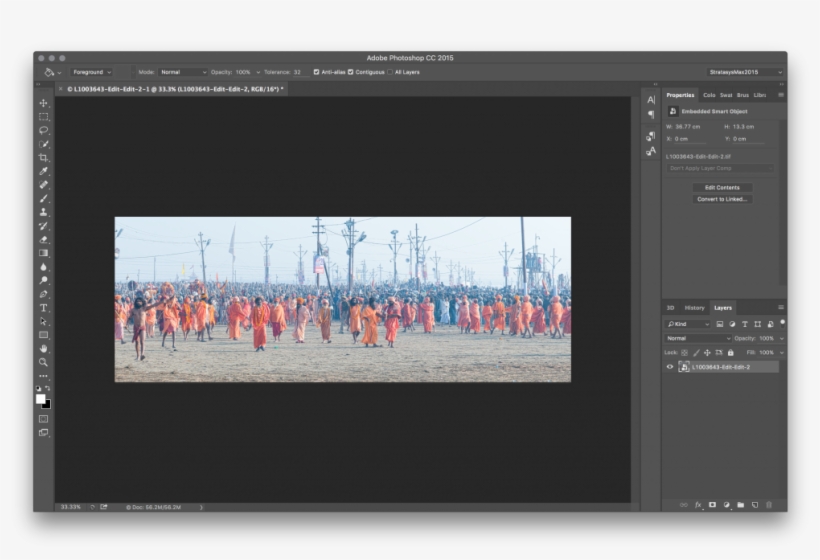Select the Brush tool
The height and width of the screenshot is (560, 820).
tap(44, 199)
